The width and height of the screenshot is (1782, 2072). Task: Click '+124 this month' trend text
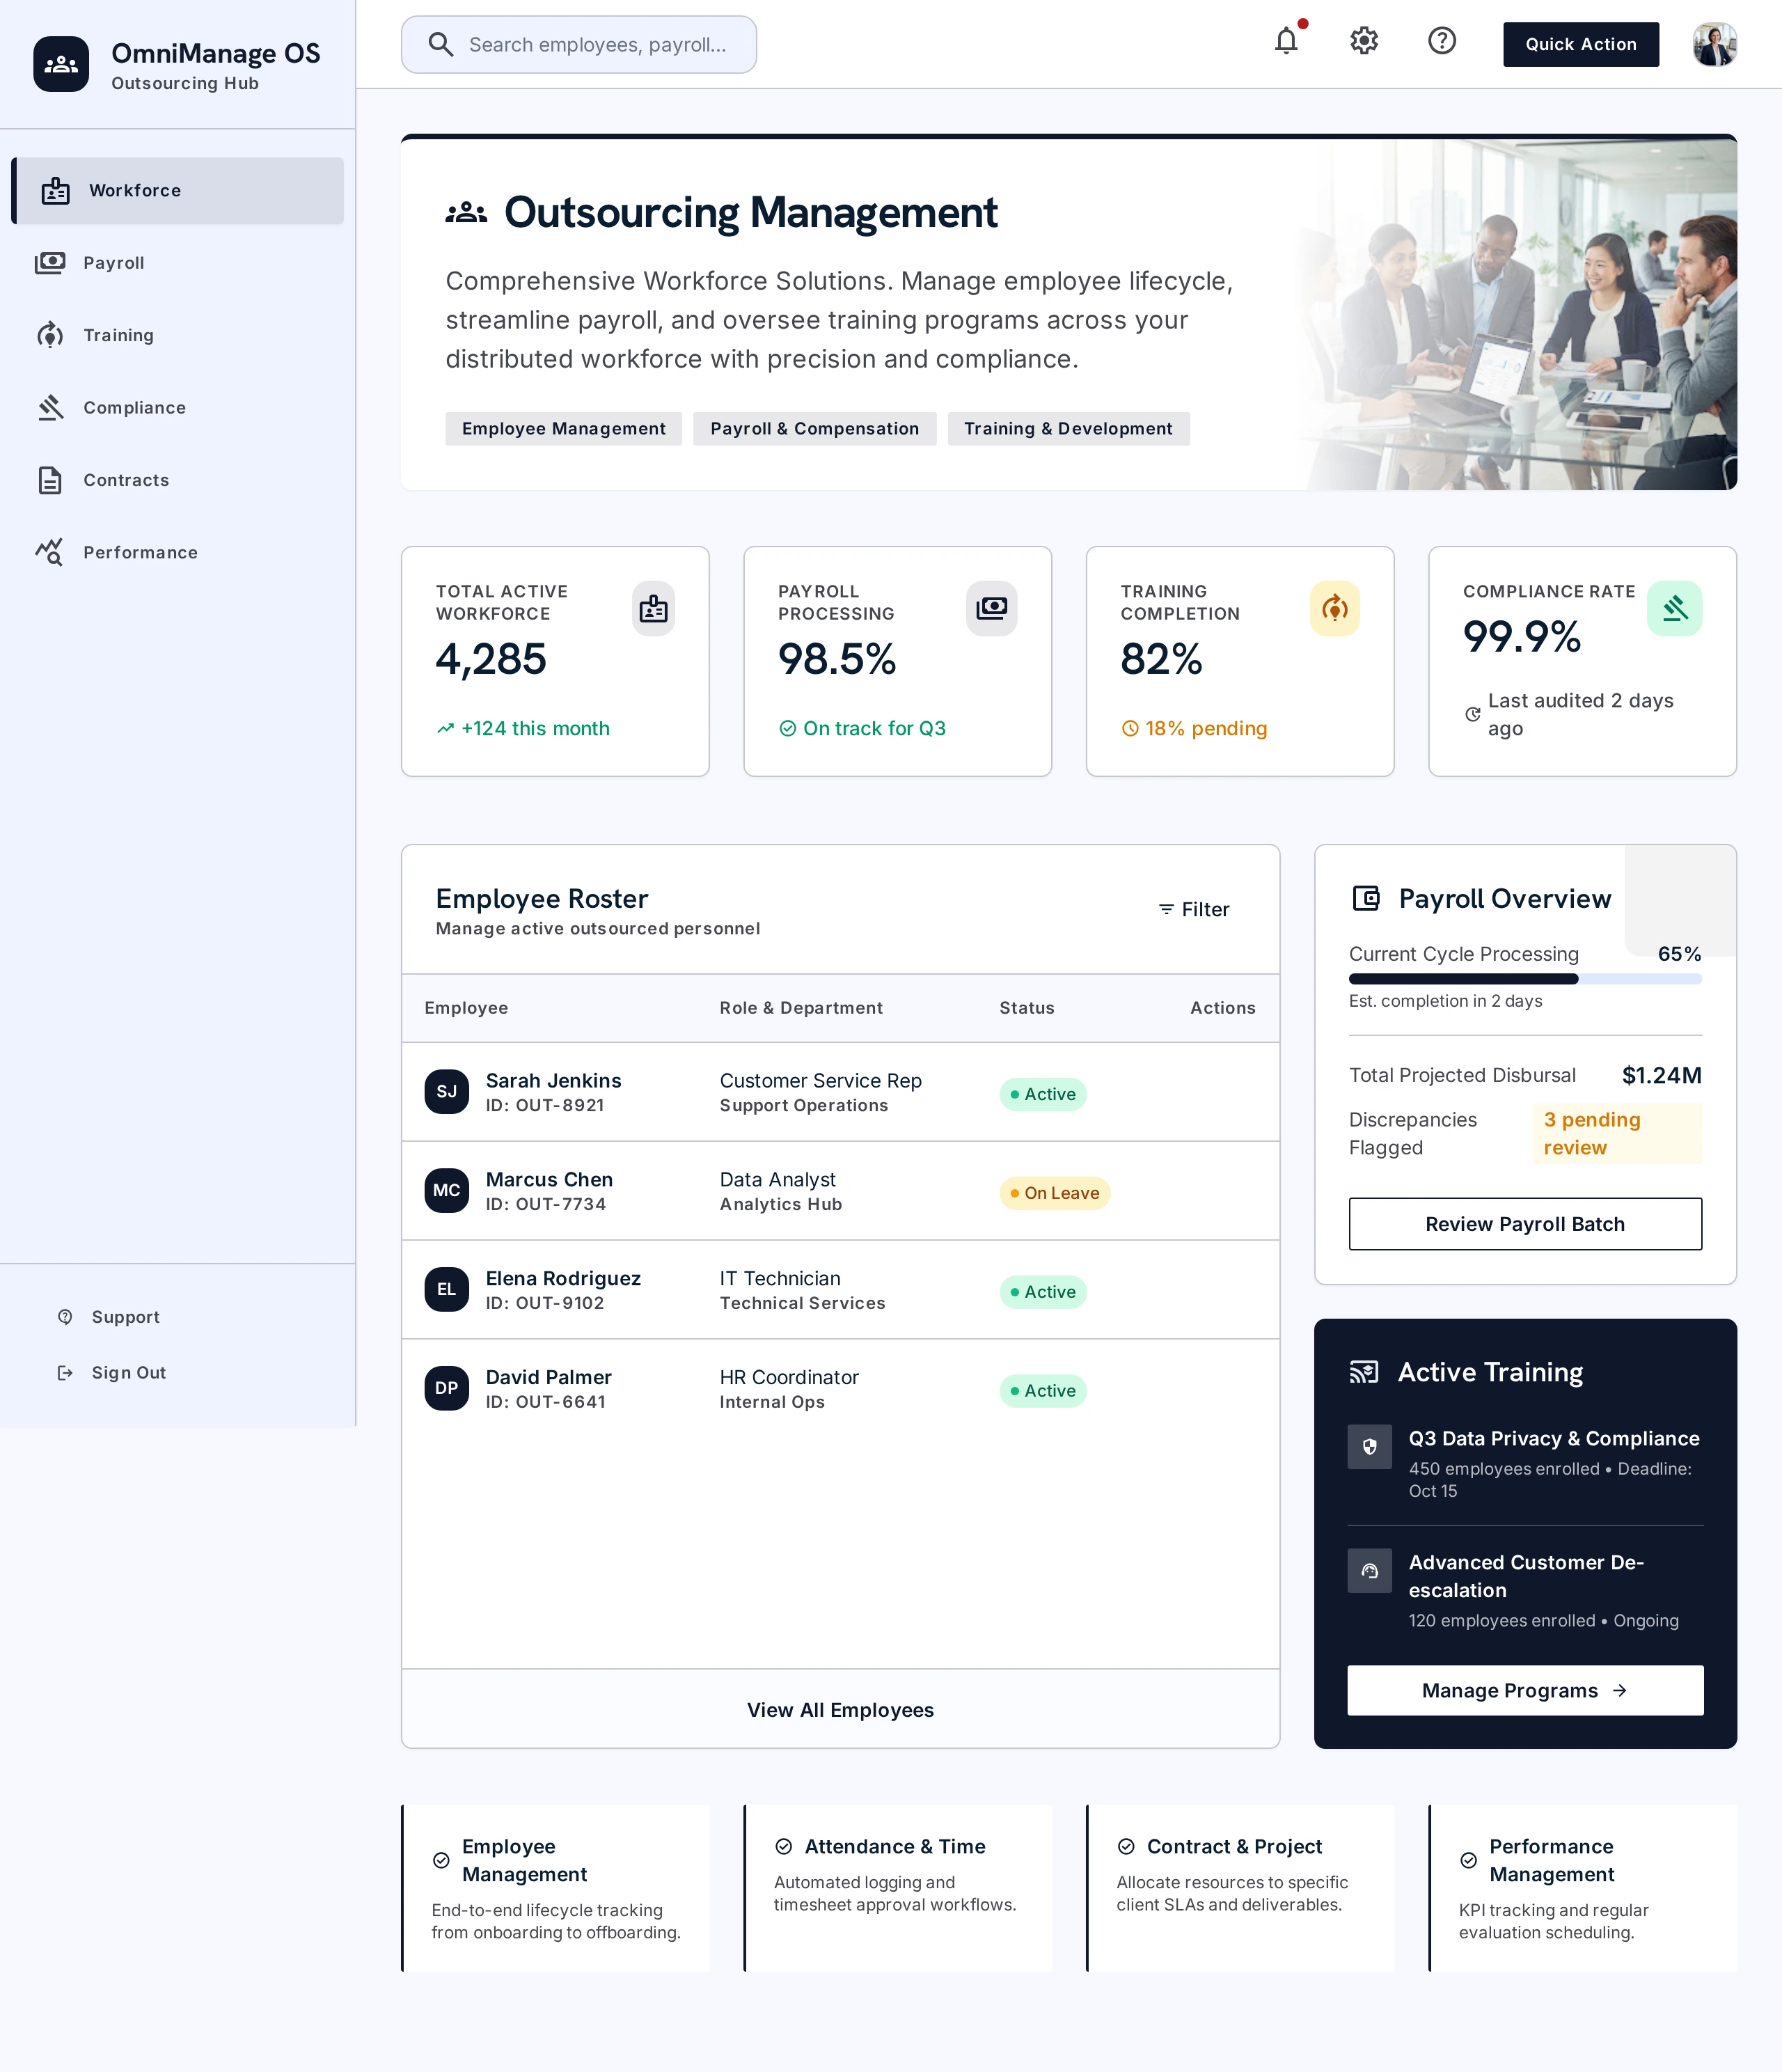point(535,729)
